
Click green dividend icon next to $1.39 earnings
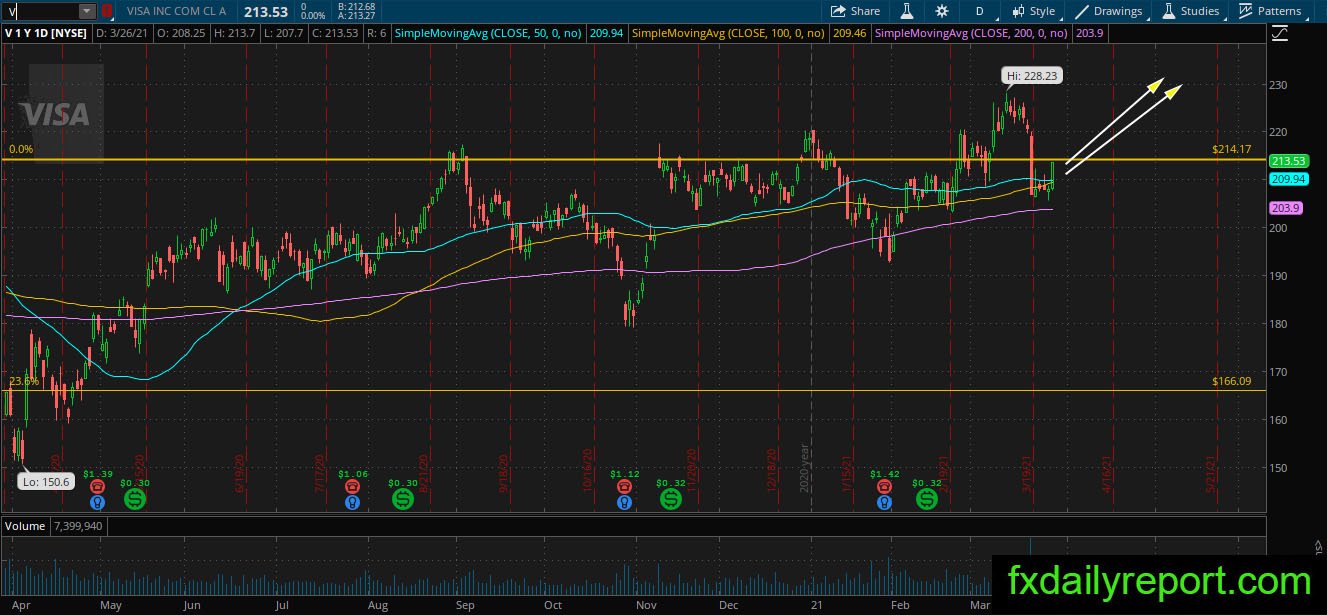point(134,498)
